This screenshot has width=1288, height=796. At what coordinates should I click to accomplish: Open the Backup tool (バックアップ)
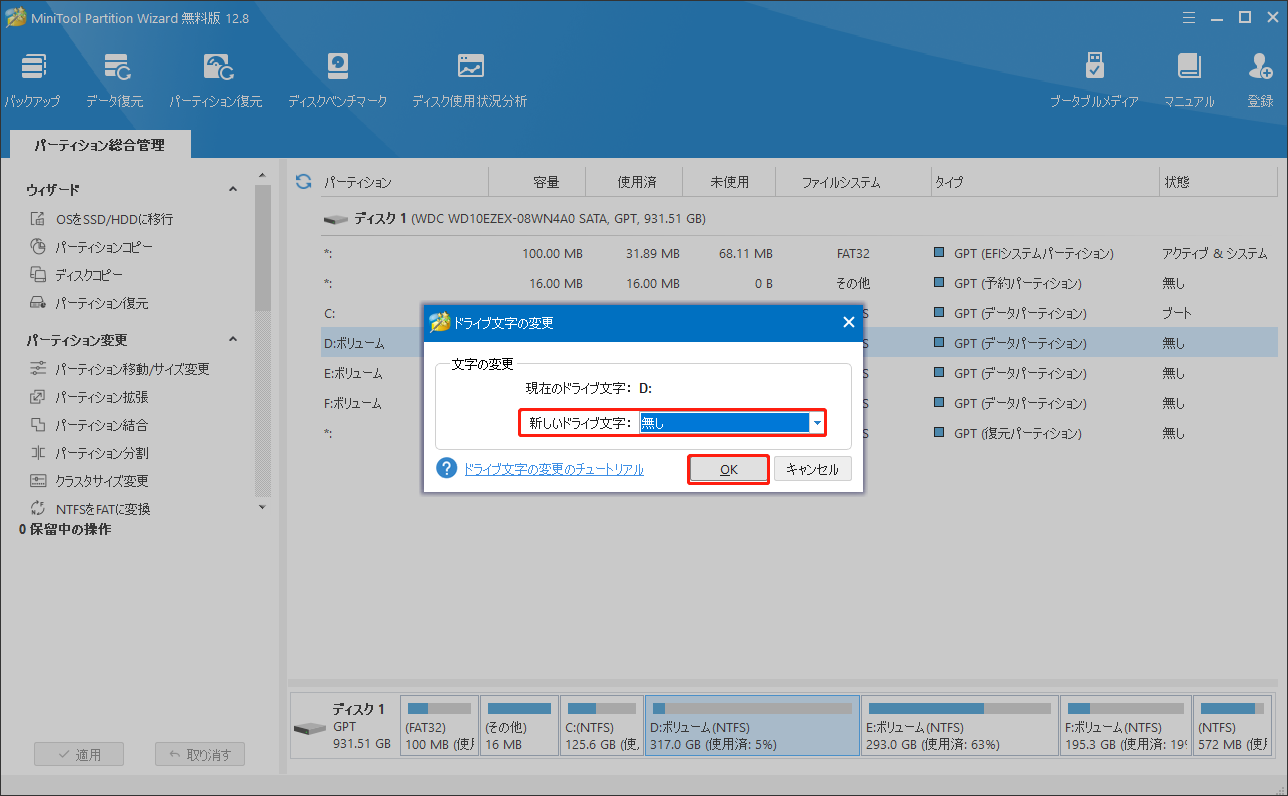tap(32, 81)
